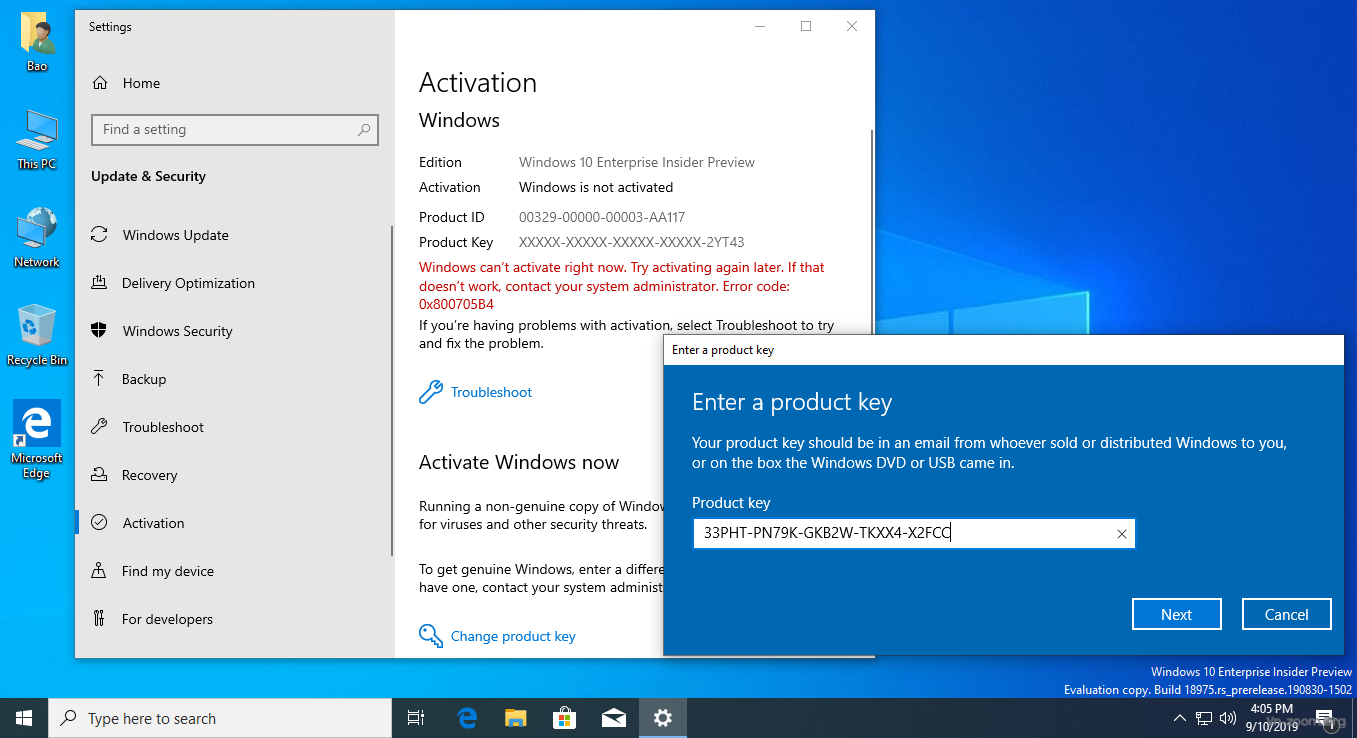Click the taskbar Type here to search box
1357x738 pixels.
[x=220, y=718]
